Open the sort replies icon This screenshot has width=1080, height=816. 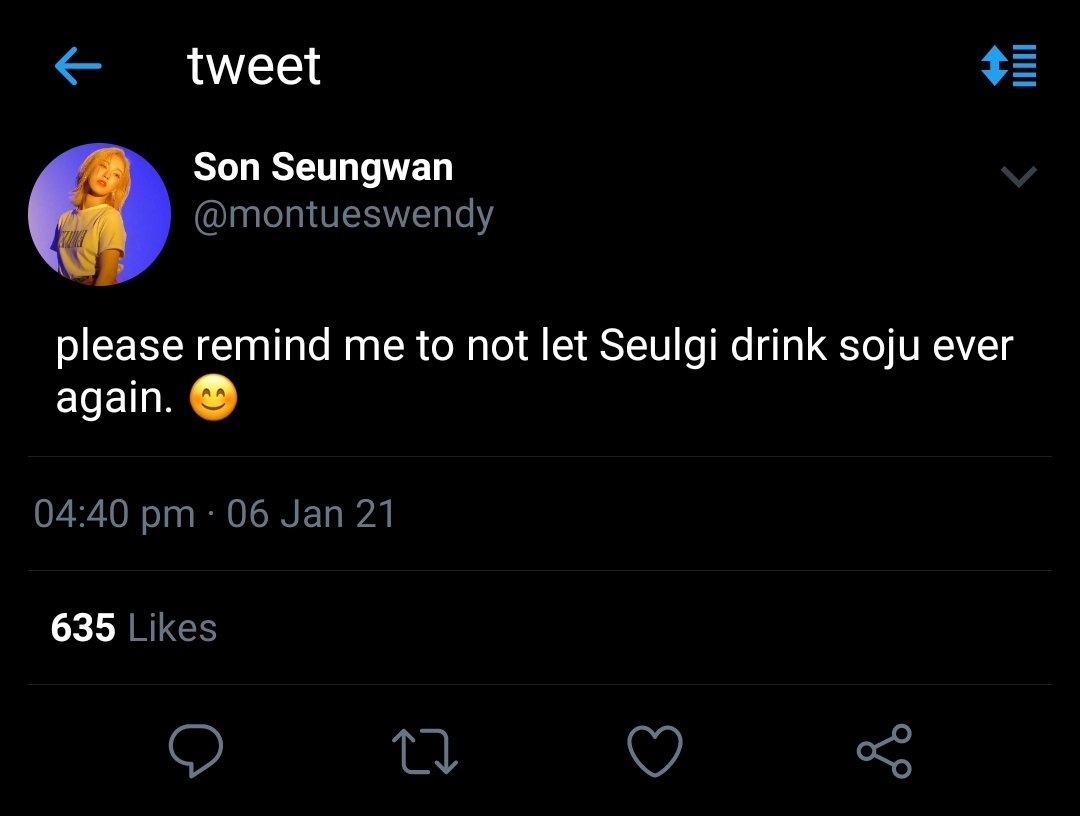click(x=1009, y=65)
